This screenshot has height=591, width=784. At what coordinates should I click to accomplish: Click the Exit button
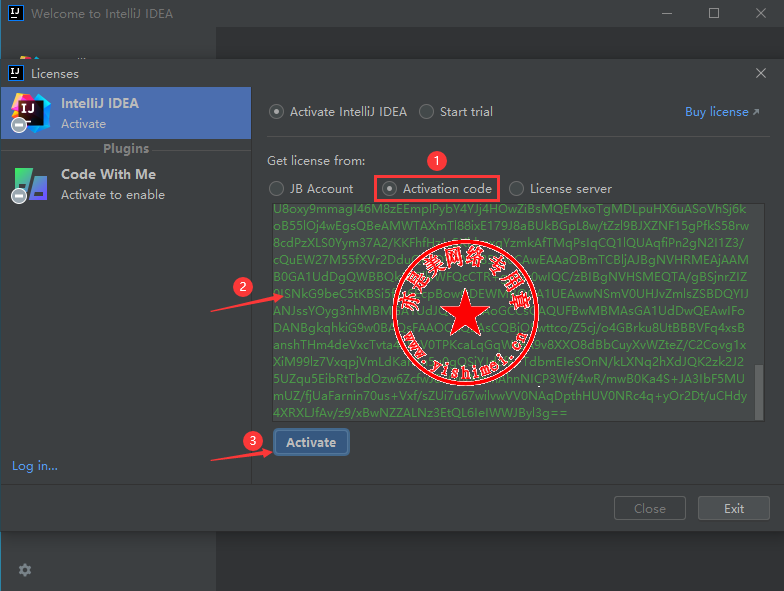click(x=734, y=508)
